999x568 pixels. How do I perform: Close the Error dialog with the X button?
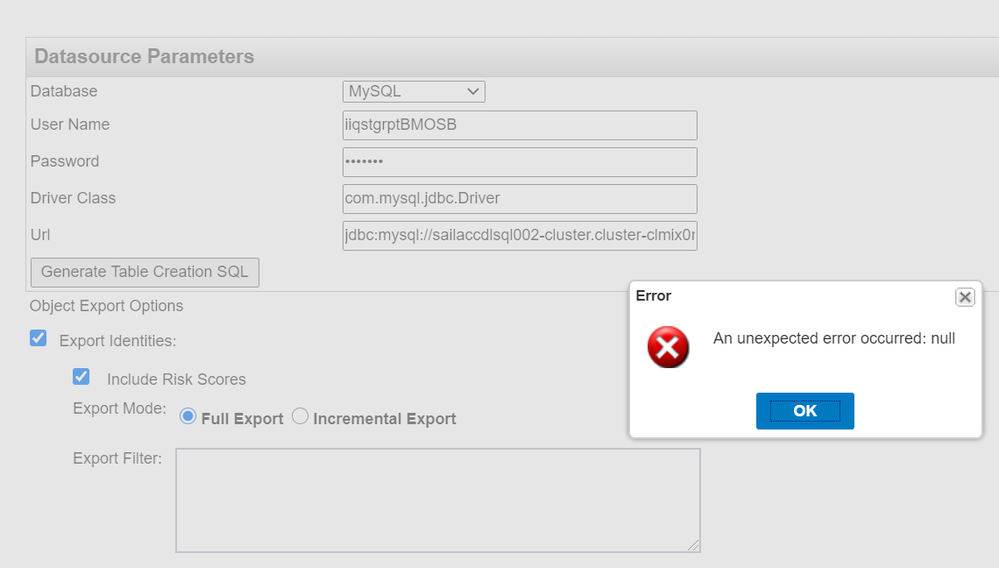(x=964, y=297)
